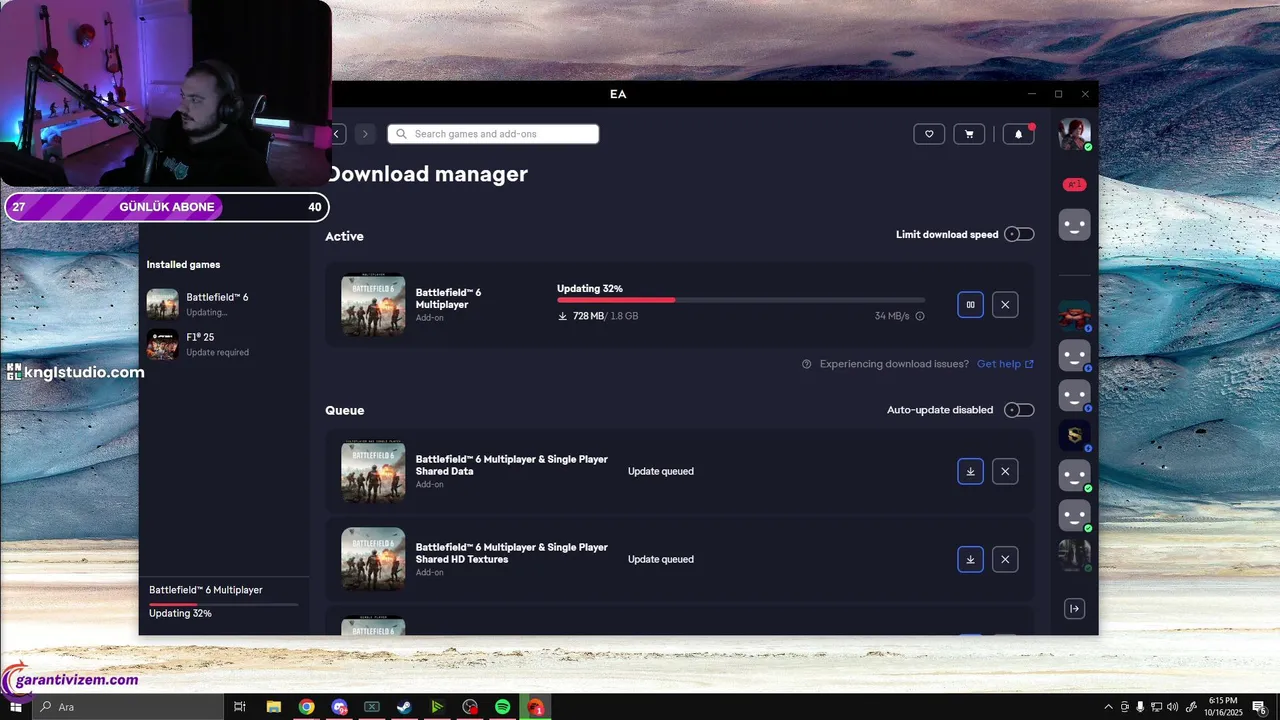
Task: Open the wishlist heart icon
Action: (x=929, y=134)
